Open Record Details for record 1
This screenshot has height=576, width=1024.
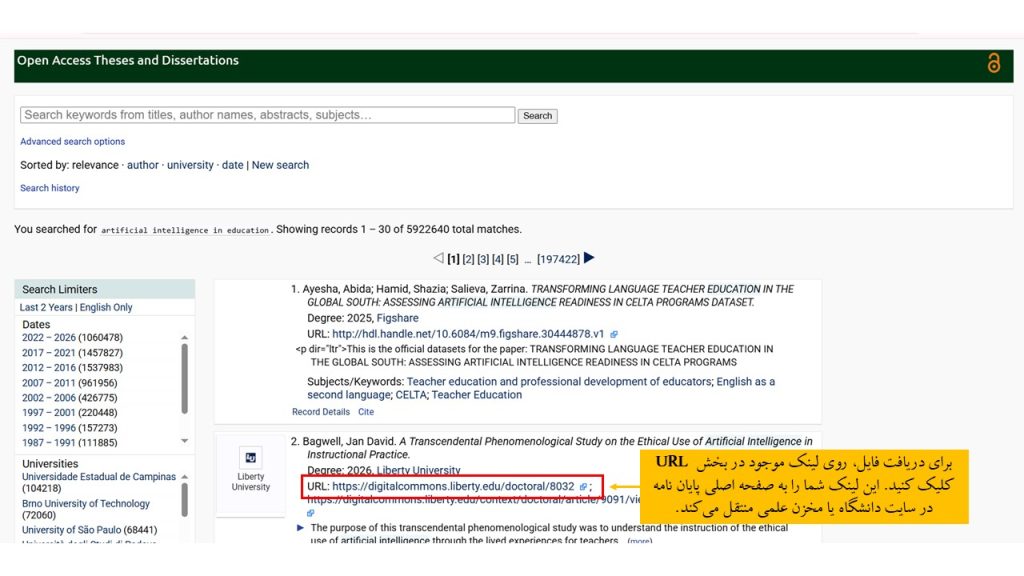321,412
